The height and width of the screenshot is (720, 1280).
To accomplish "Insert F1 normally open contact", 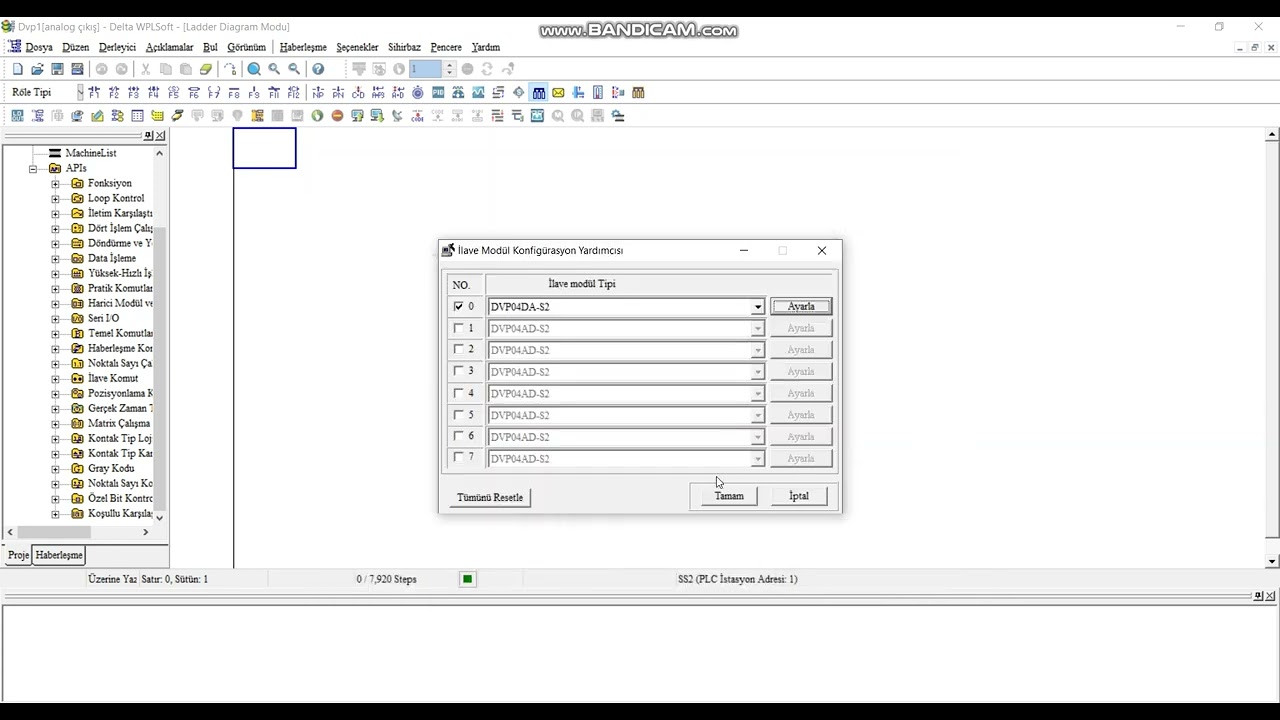I will click(x=94, y=92).
